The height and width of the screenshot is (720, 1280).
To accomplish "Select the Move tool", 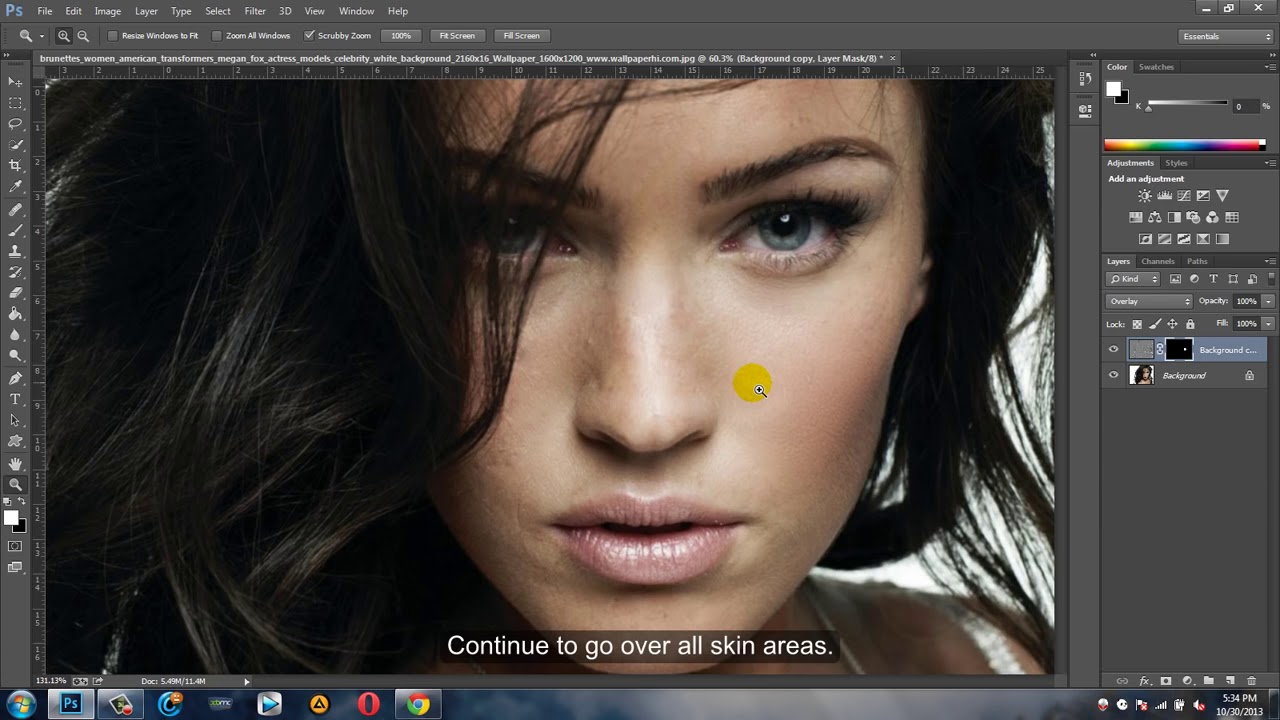I will tap(15, 82).
